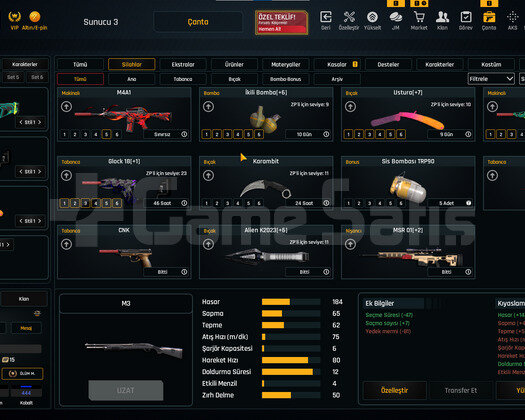Click the Doldurma Süresi stat bar
The image size is (525, 420).
[x=291, y=372]
